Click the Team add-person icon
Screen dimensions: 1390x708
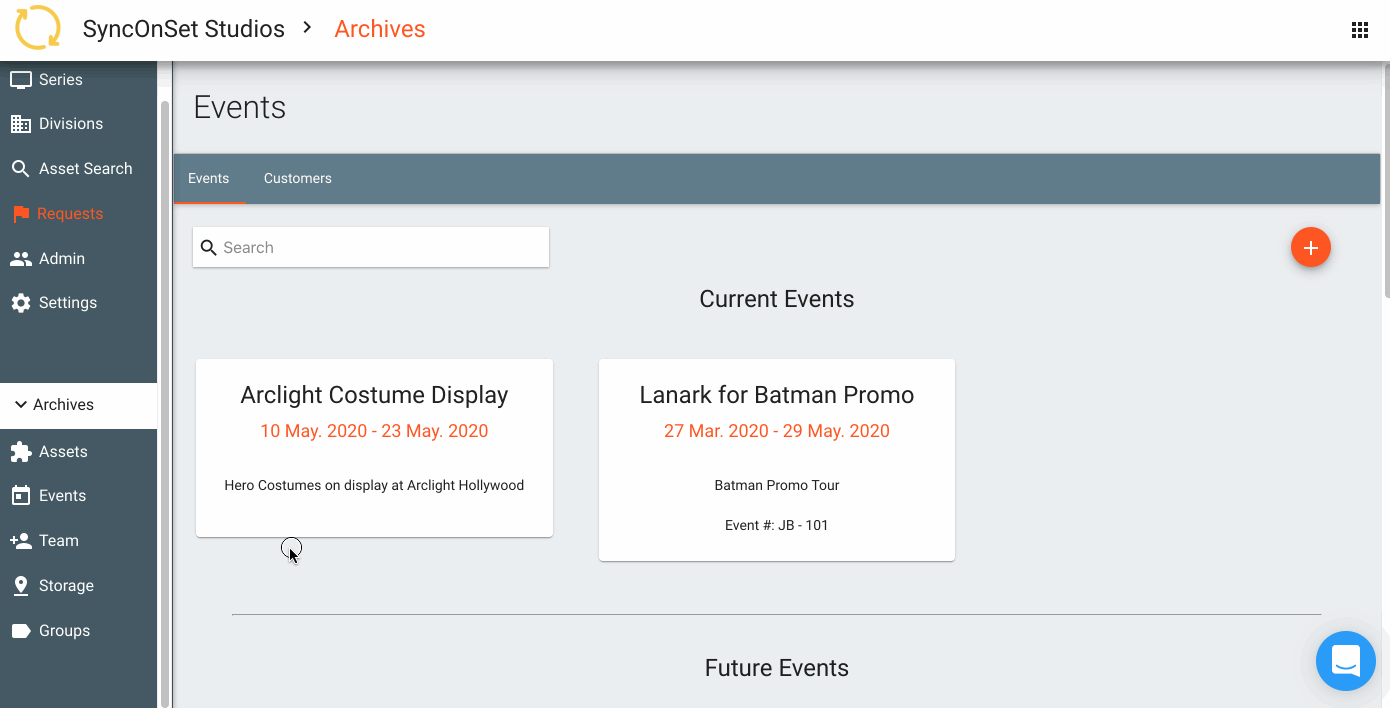tap(20, 541)
